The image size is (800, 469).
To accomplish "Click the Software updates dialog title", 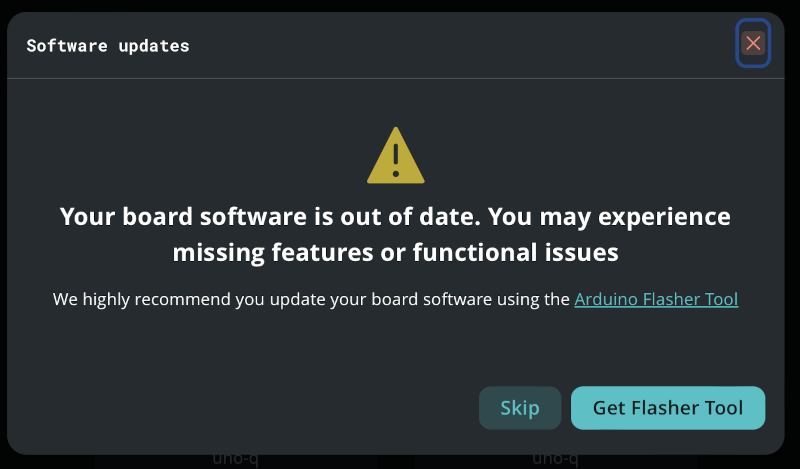I will pyautogui.click(x=108, y=46).
